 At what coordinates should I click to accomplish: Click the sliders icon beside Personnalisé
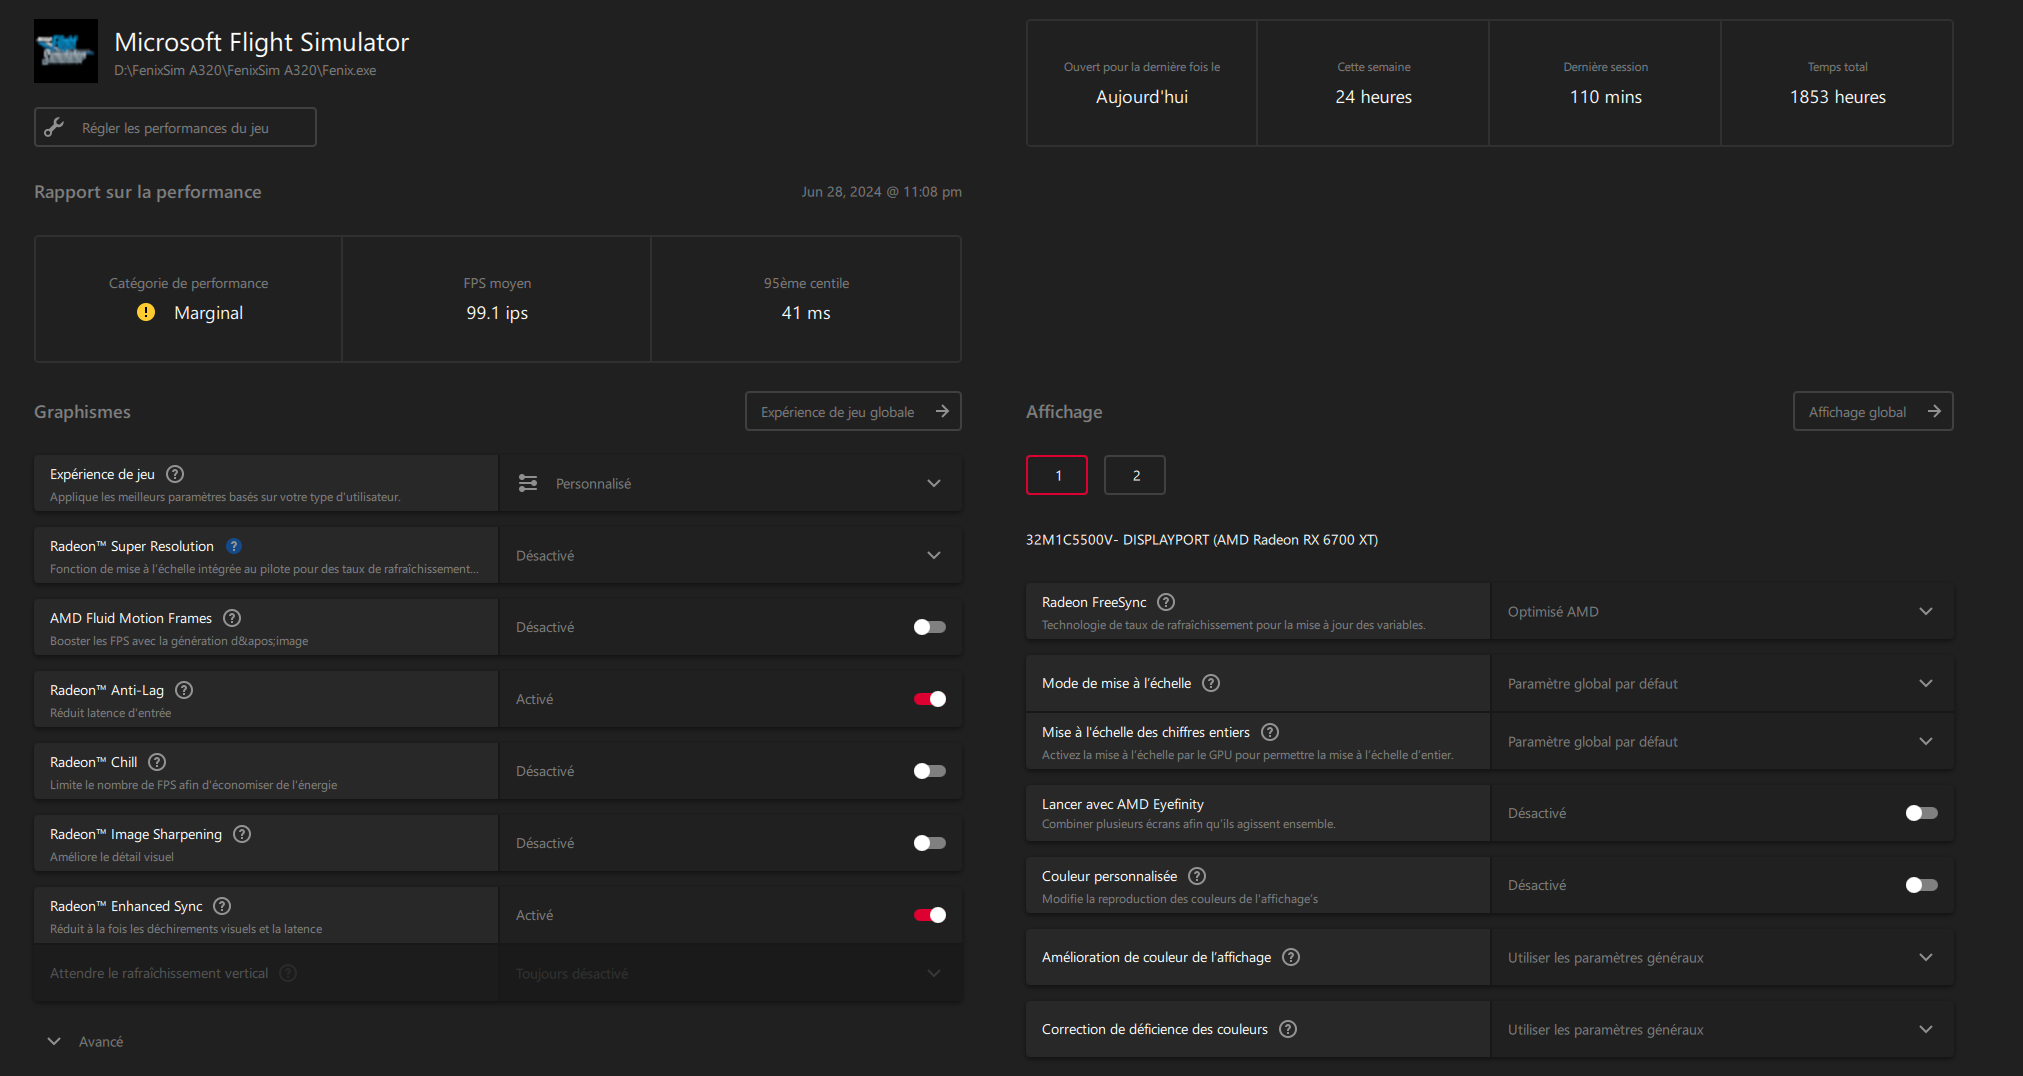click(528, 483)
